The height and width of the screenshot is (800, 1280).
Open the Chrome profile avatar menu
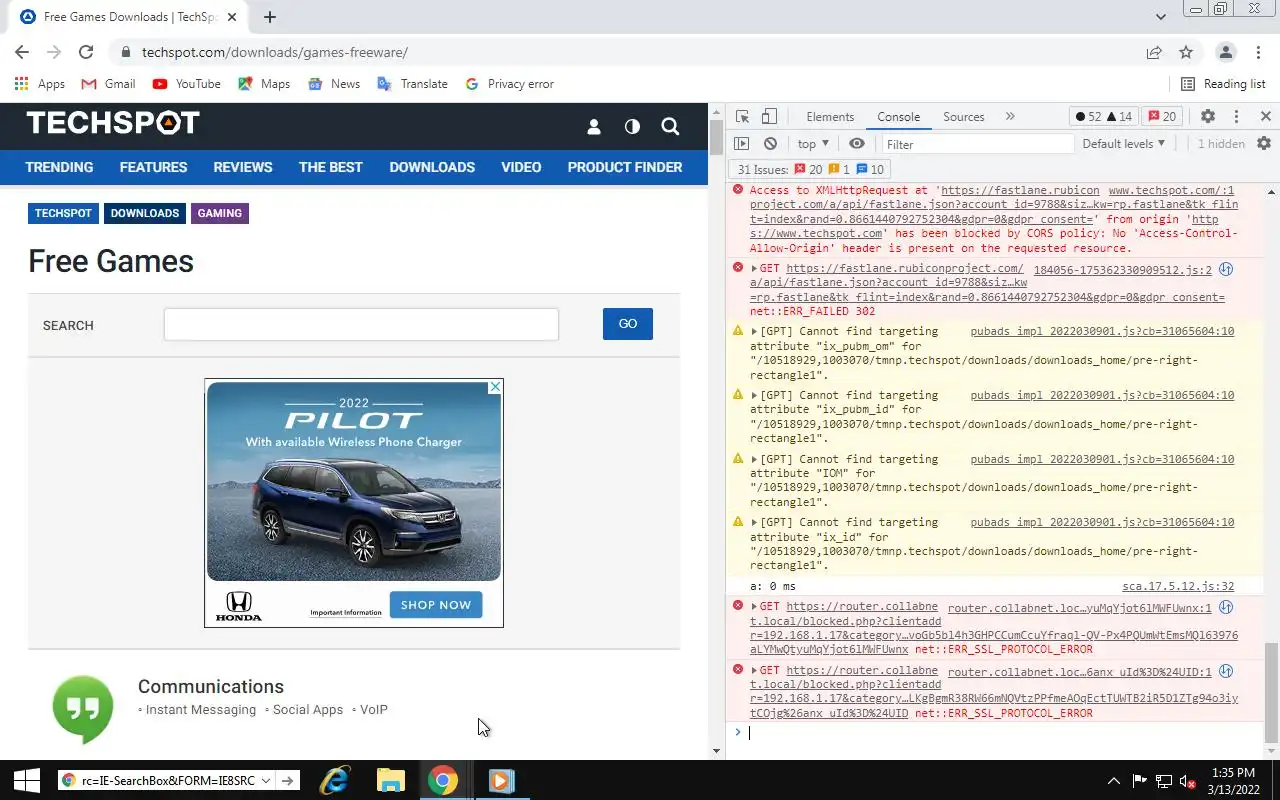point(1225,52)
